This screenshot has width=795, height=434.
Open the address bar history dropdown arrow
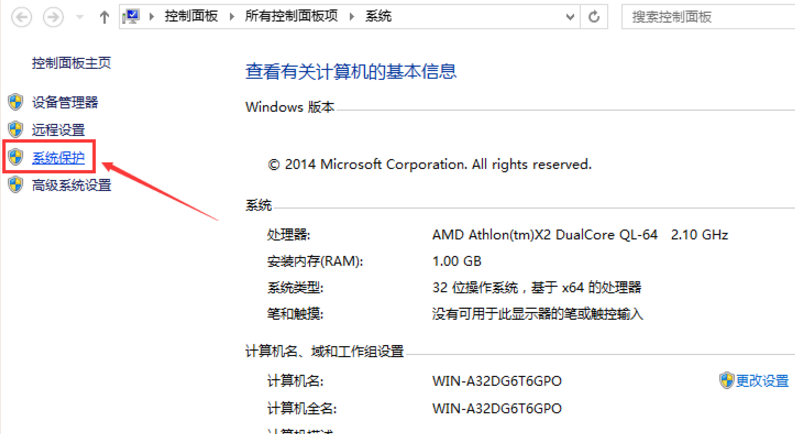[568, 17]
